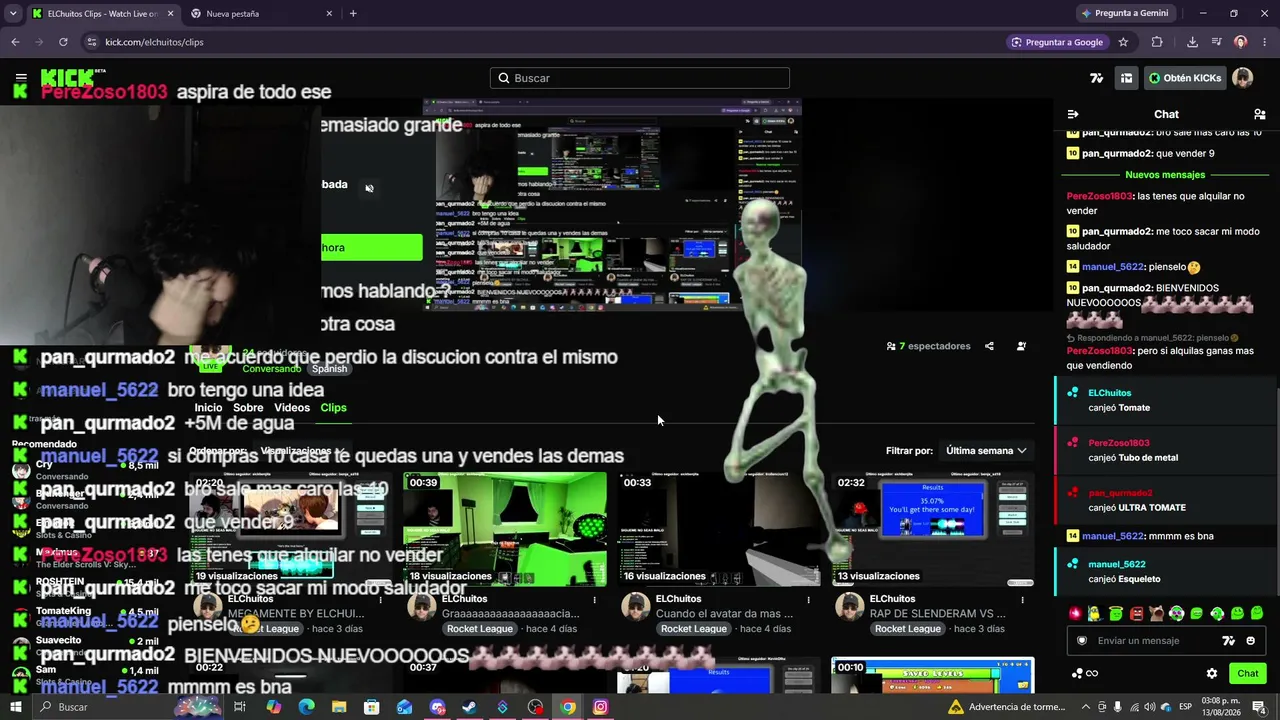The width and height of the screenshot is (1280, 720).
Task: Switch to the Inicio tab
Action: point(208,408)
